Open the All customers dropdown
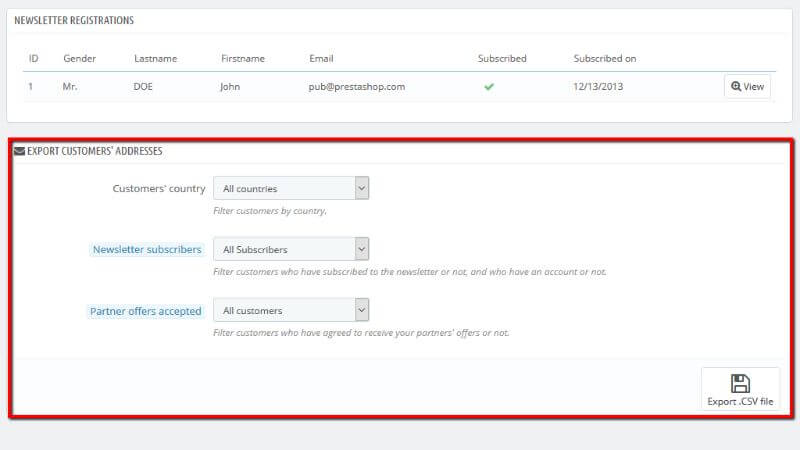800x450 pixels. point(291,310)
